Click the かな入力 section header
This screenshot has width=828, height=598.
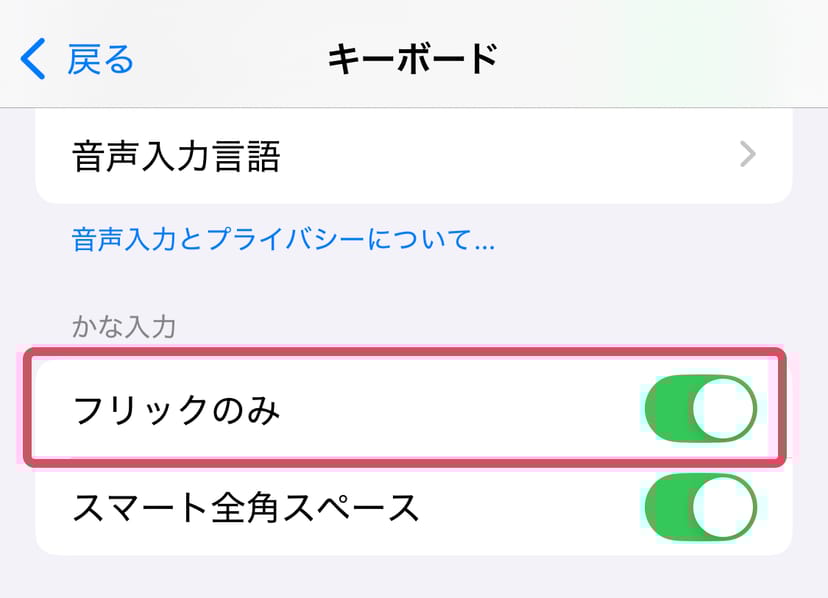(x=123, y=325)
